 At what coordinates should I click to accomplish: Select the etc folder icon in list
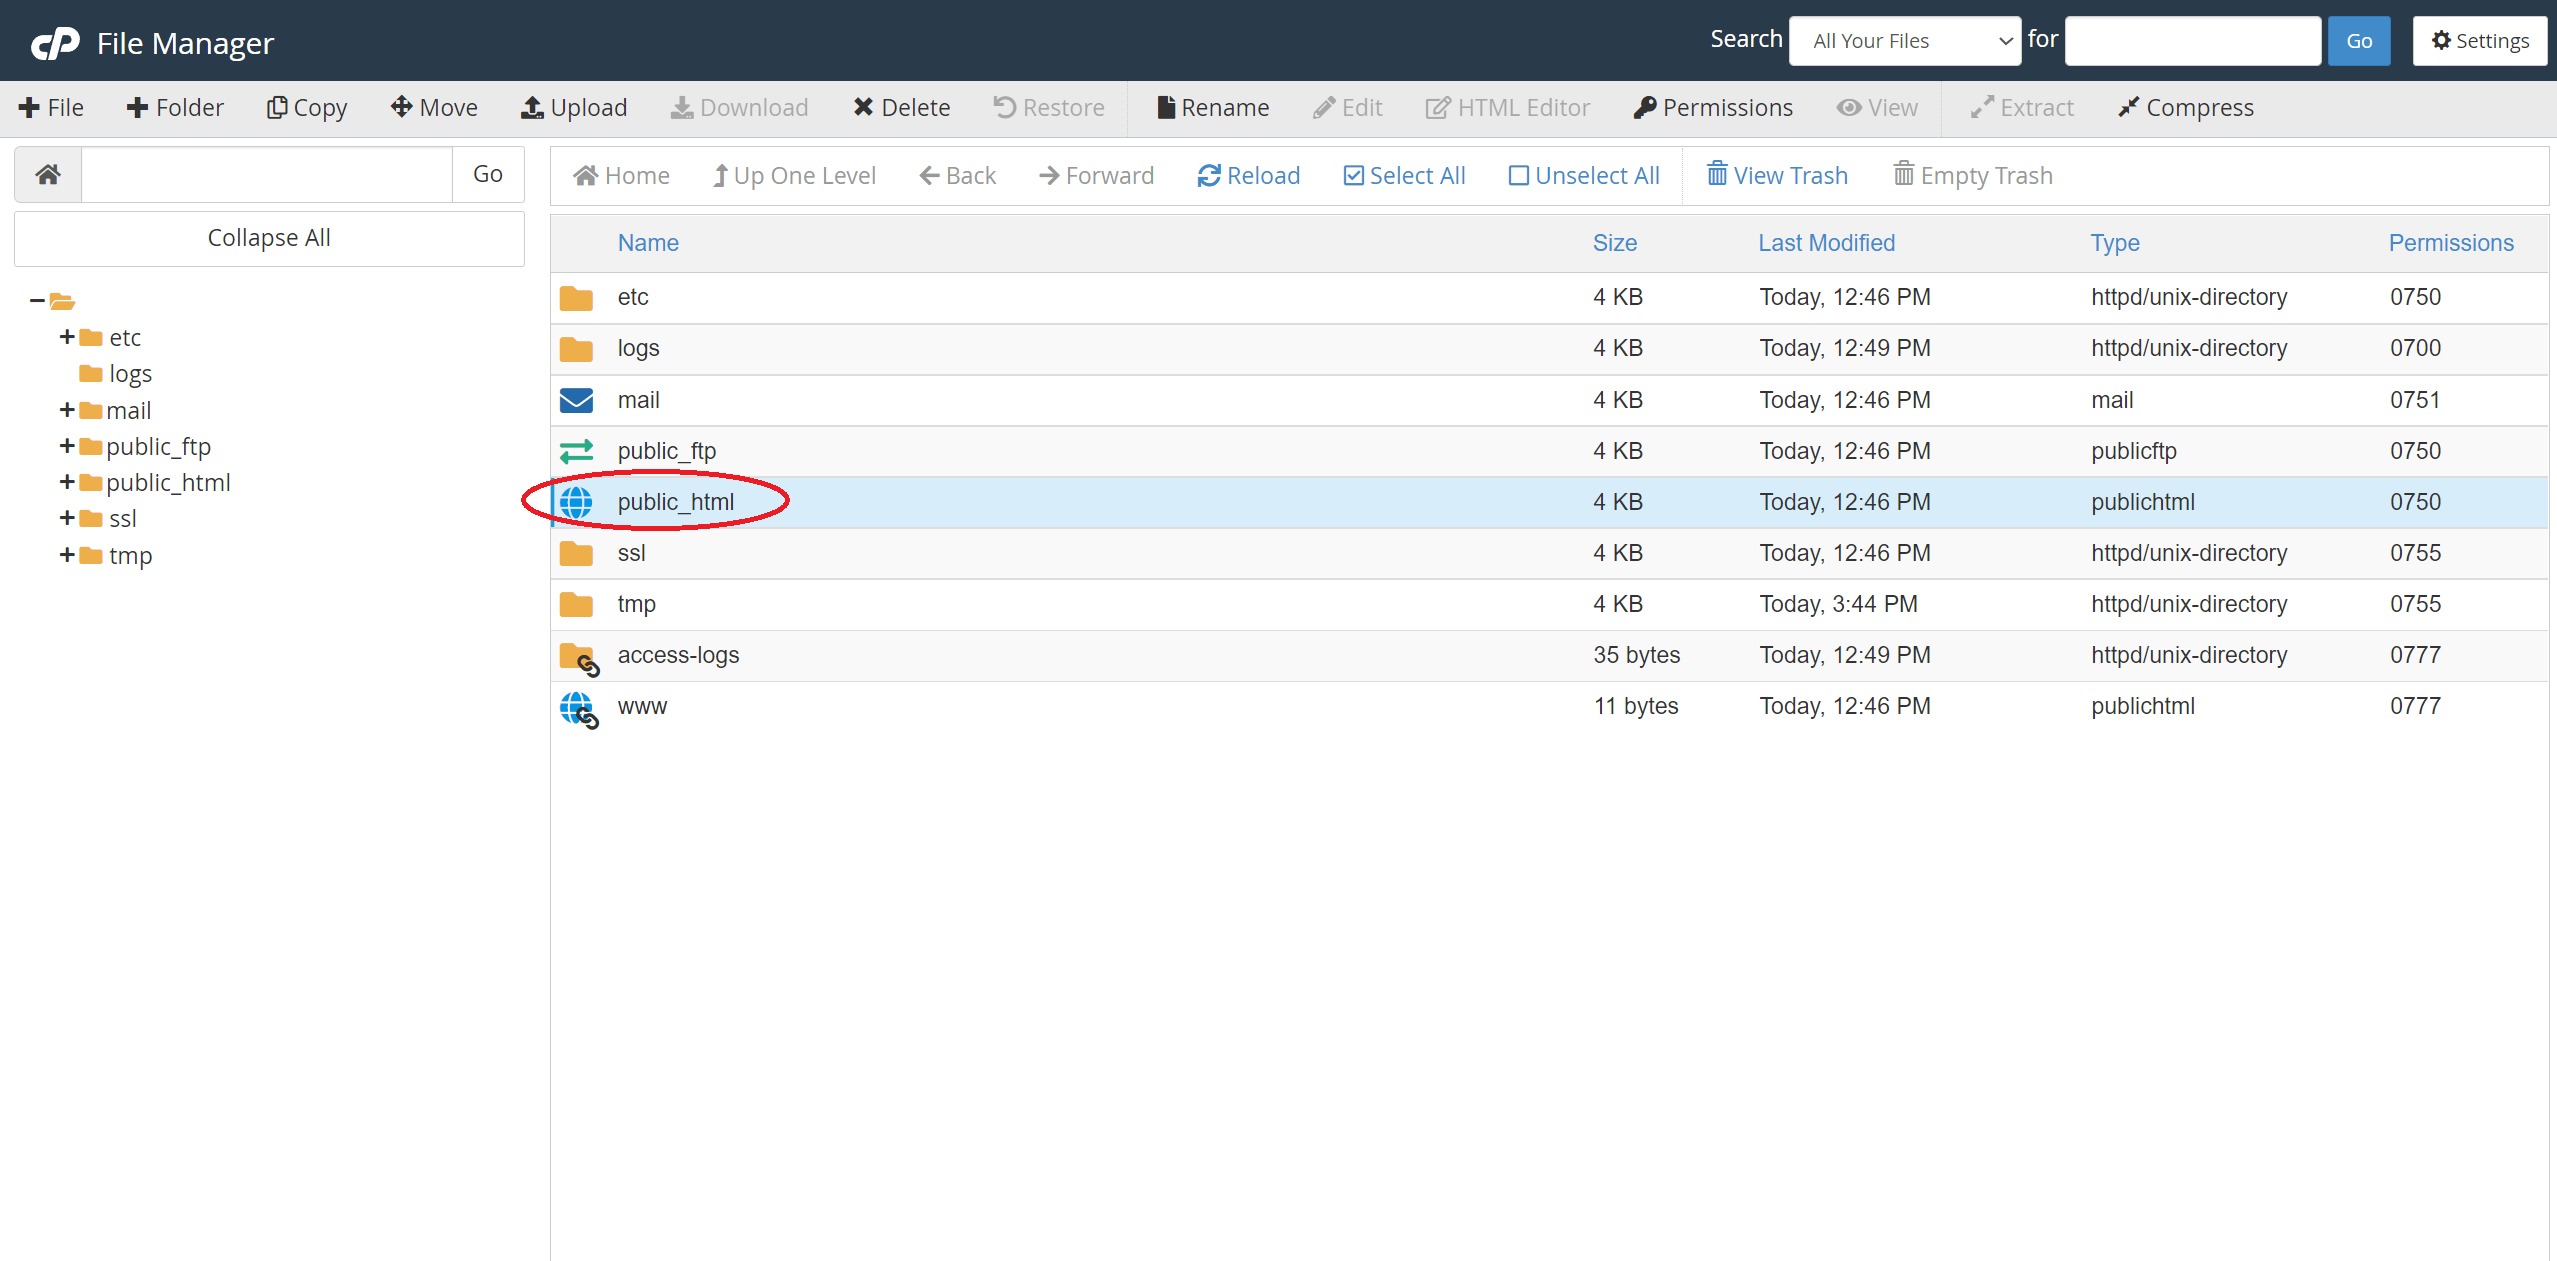tap(576, 298)
